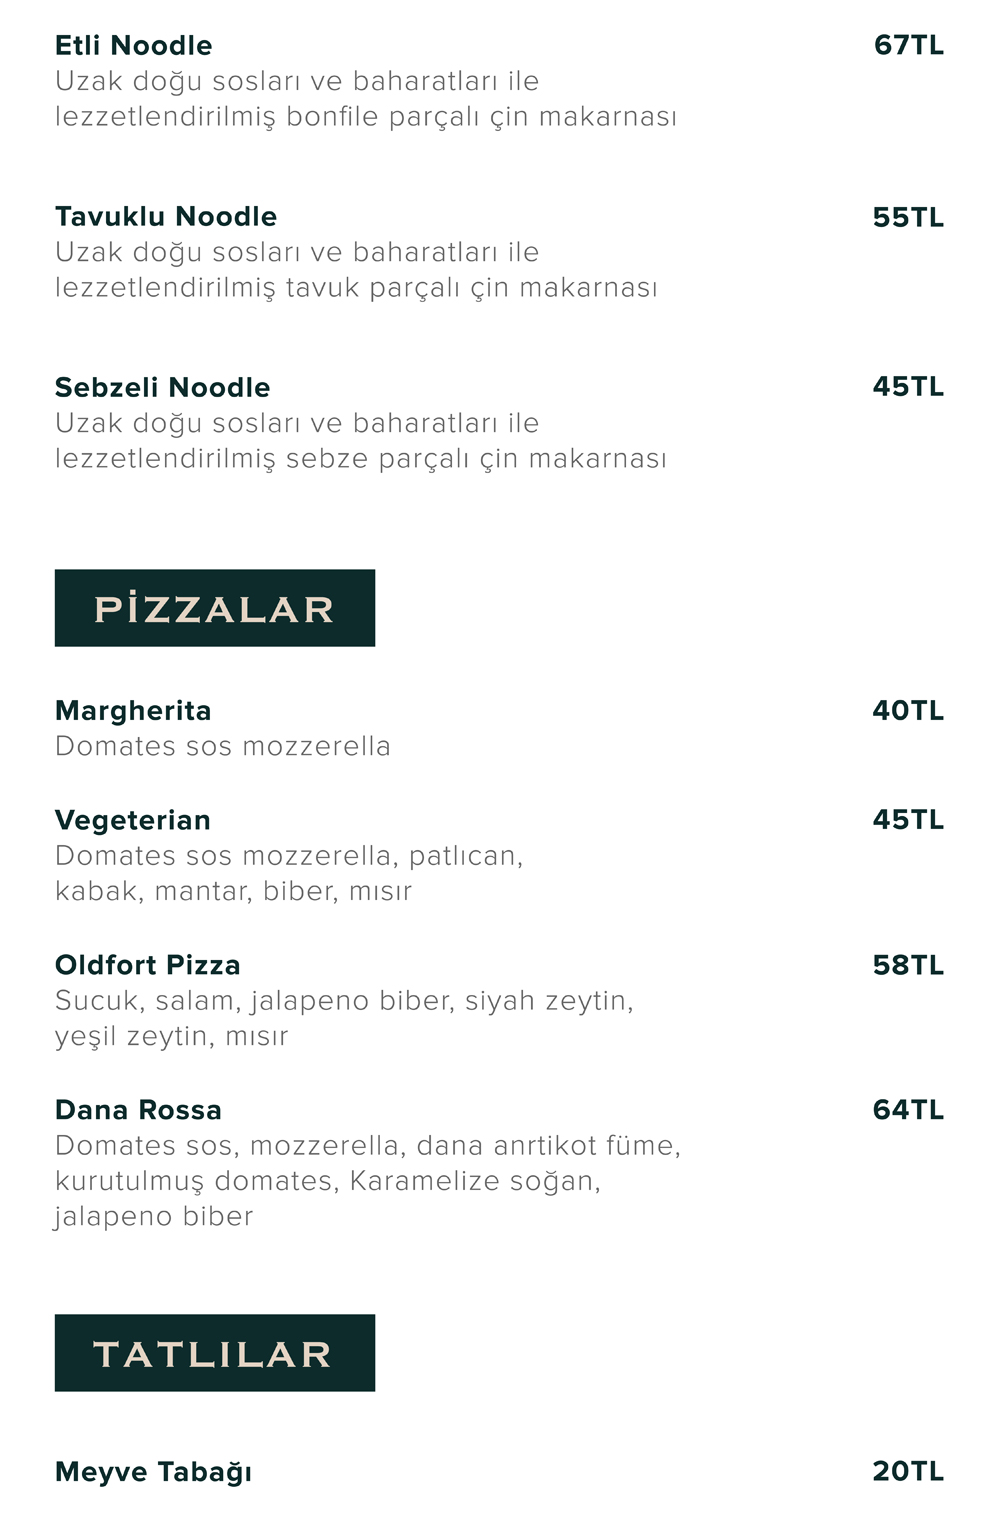Choose the Margherita pizza title
Image resolution: width=1000 pixels, height=1530 pixels.
point(133,711)
